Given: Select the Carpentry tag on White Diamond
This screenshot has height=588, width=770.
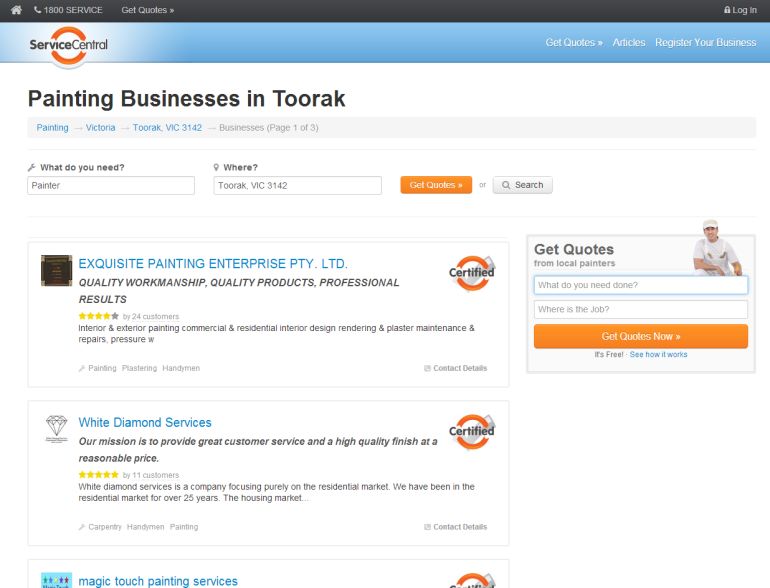Looking at the screenshot, I should pos(105,527).
